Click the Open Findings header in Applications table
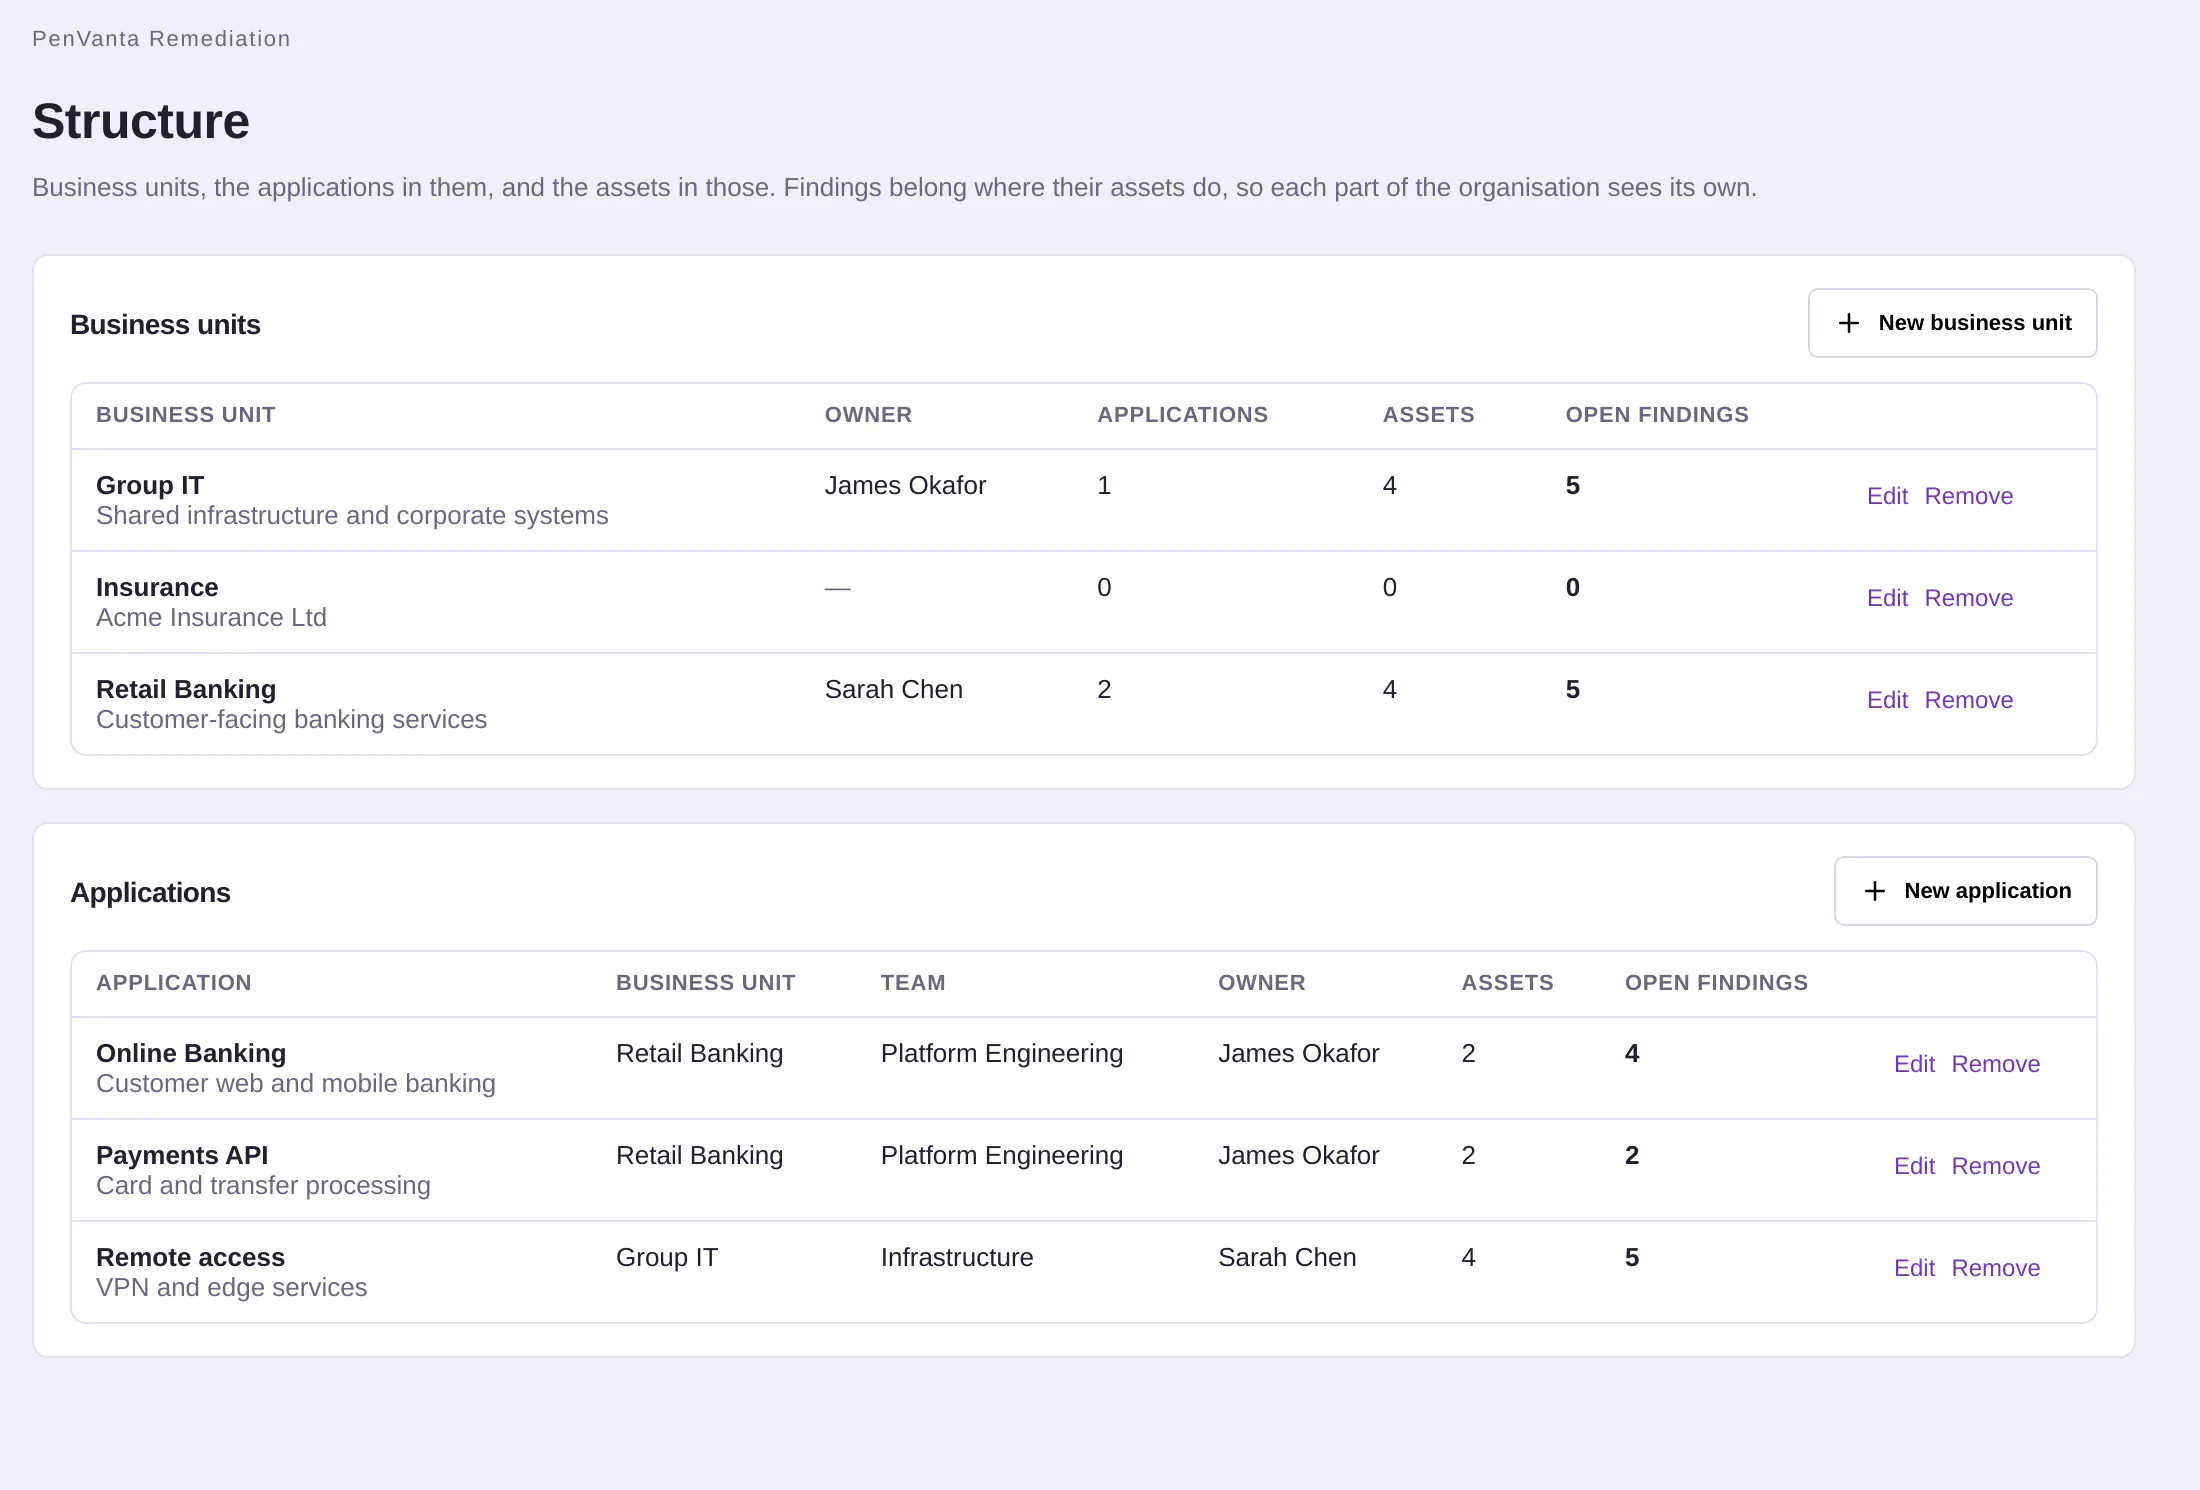Viewport: 2200px width, 1490px height. (1716, 983)
